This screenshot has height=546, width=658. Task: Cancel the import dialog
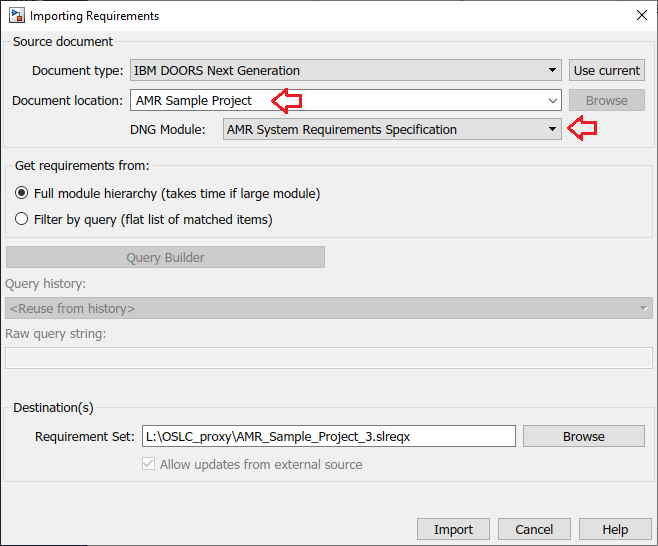[x=534, y=530]
